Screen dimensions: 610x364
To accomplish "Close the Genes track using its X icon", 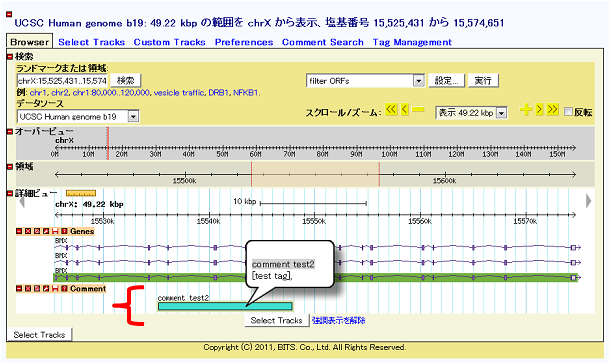I will (x=28, y=231).
